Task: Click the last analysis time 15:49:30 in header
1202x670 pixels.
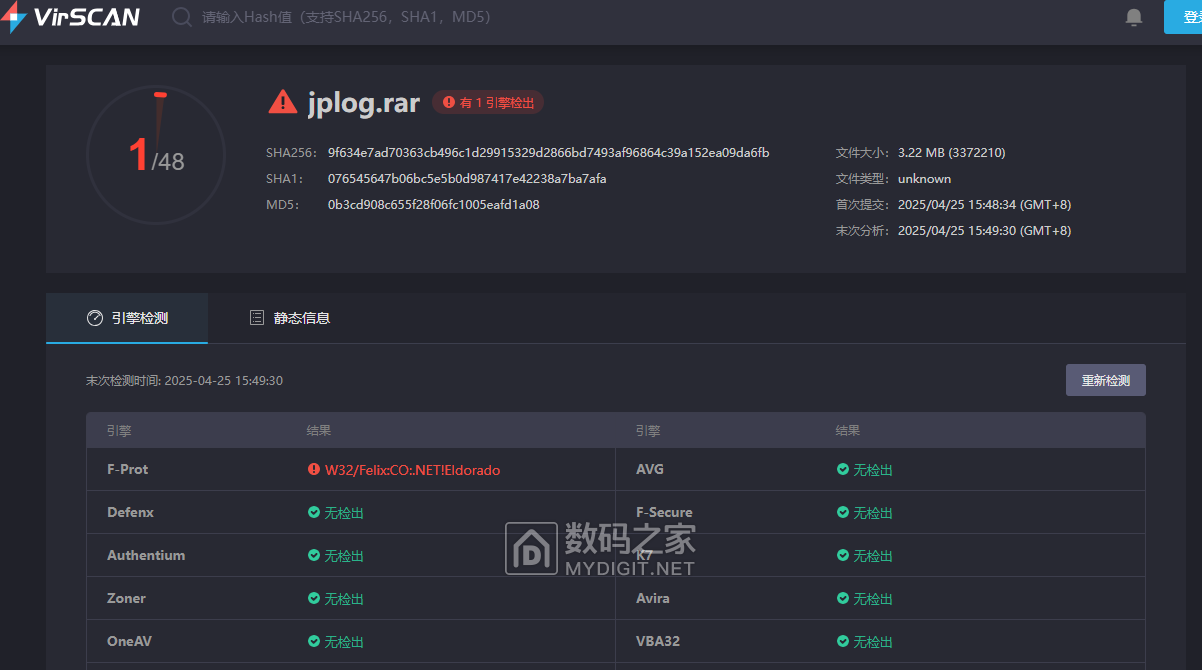Action: 984,231
